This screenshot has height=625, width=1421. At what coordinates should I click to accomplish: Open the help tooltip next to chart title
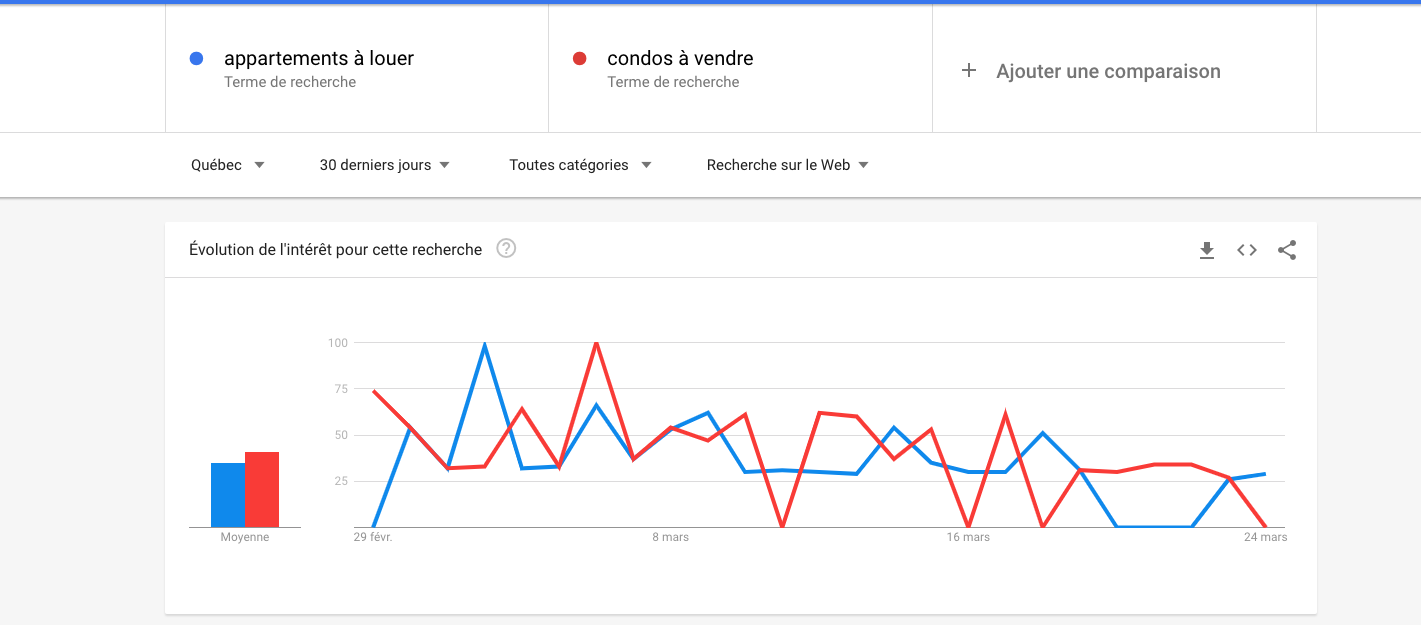506,249
